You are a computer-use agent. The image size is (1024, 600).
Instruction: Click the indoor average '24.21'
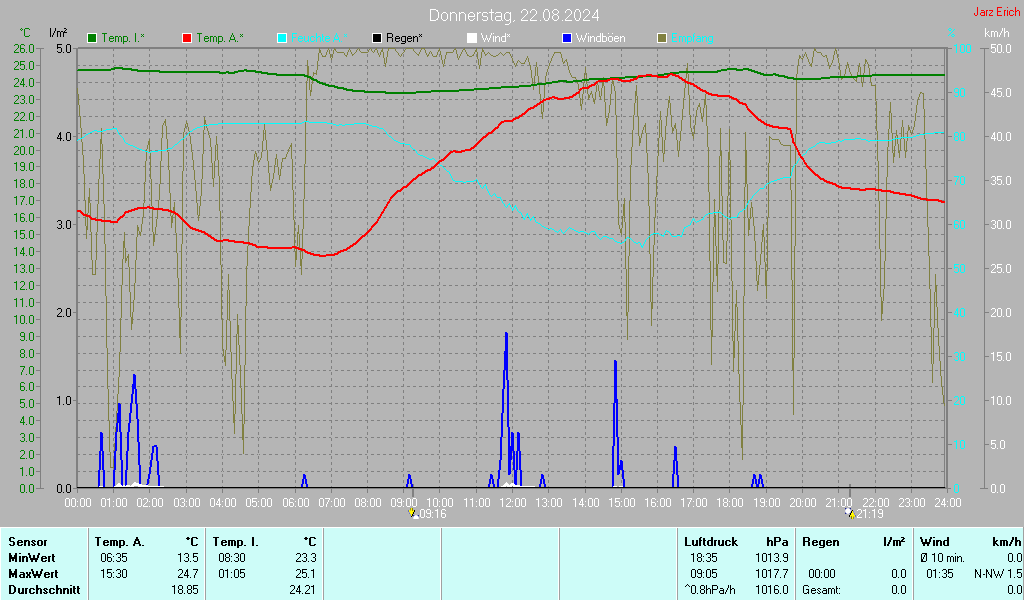coord(303,590)
